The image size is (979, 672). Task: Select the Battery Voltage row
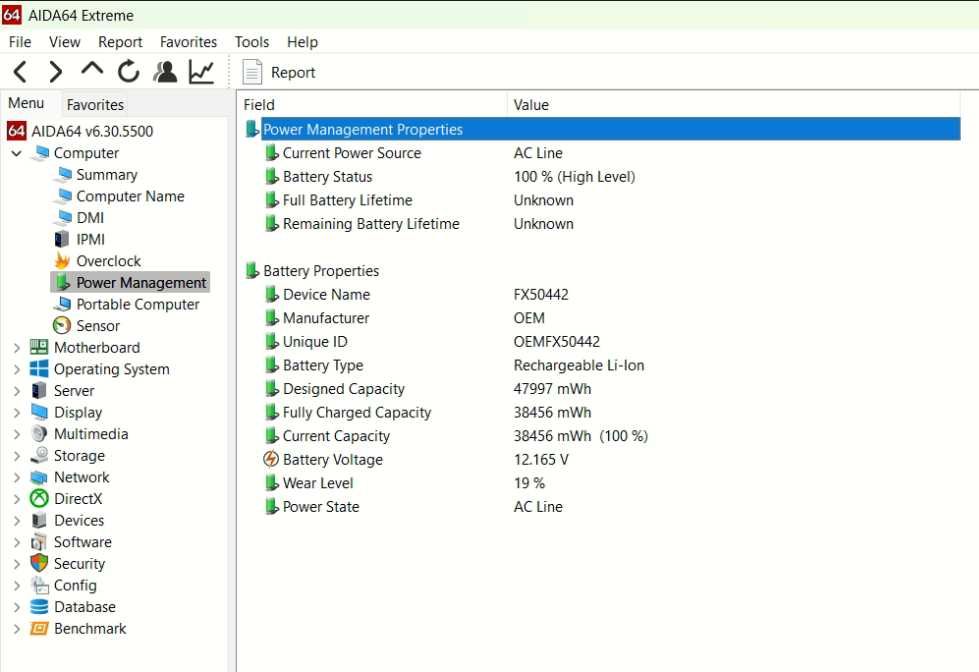(x=332, y=460)
